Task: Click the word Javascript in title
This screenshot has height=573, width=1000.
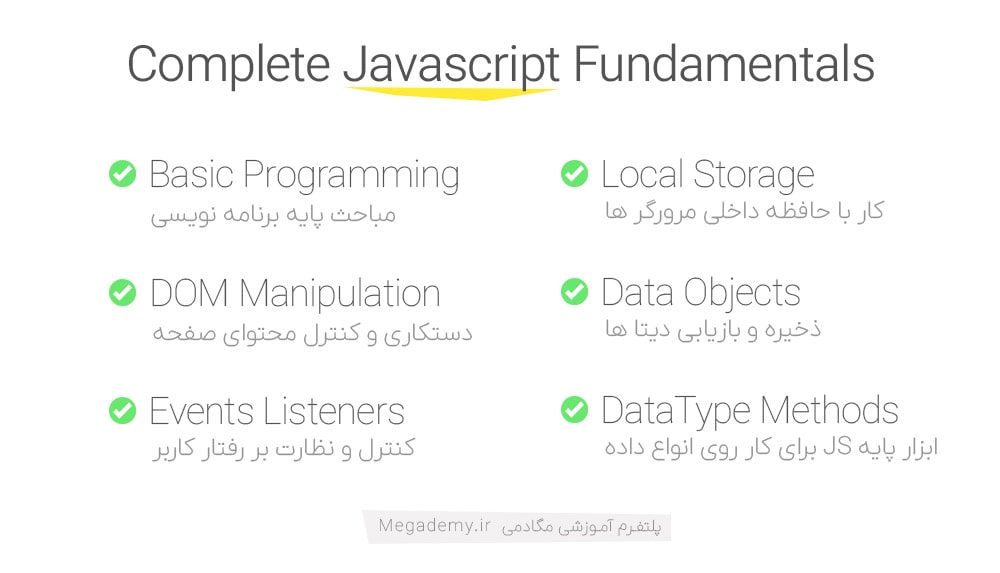Action: click(452, 66)
